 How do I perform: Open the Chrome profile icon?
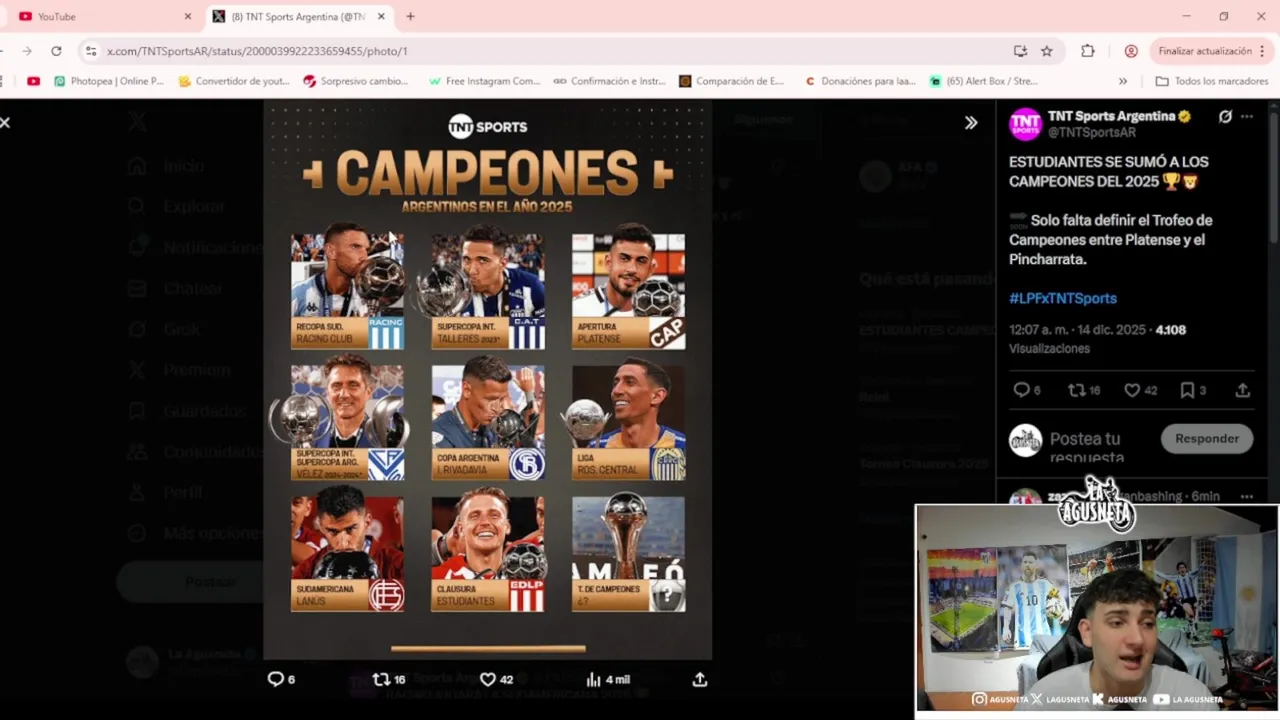tap(1131, 51)
